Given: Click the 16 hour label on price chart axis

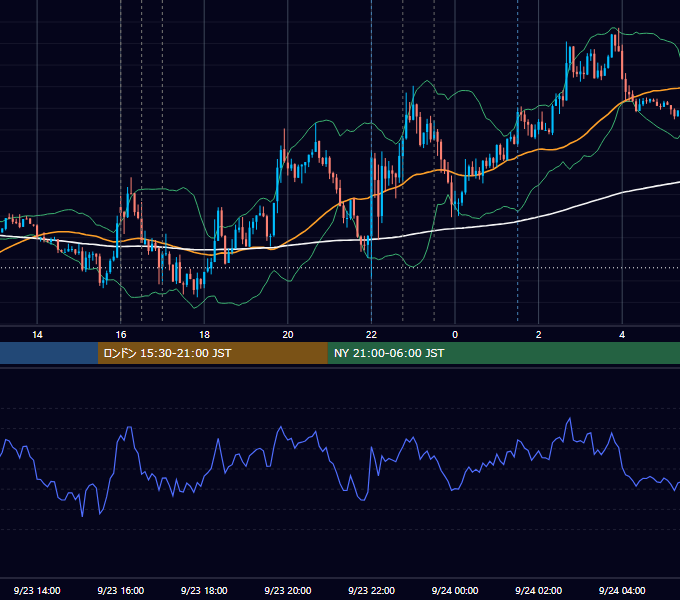Looking at the screenshot, I should (x=121, y=335).
